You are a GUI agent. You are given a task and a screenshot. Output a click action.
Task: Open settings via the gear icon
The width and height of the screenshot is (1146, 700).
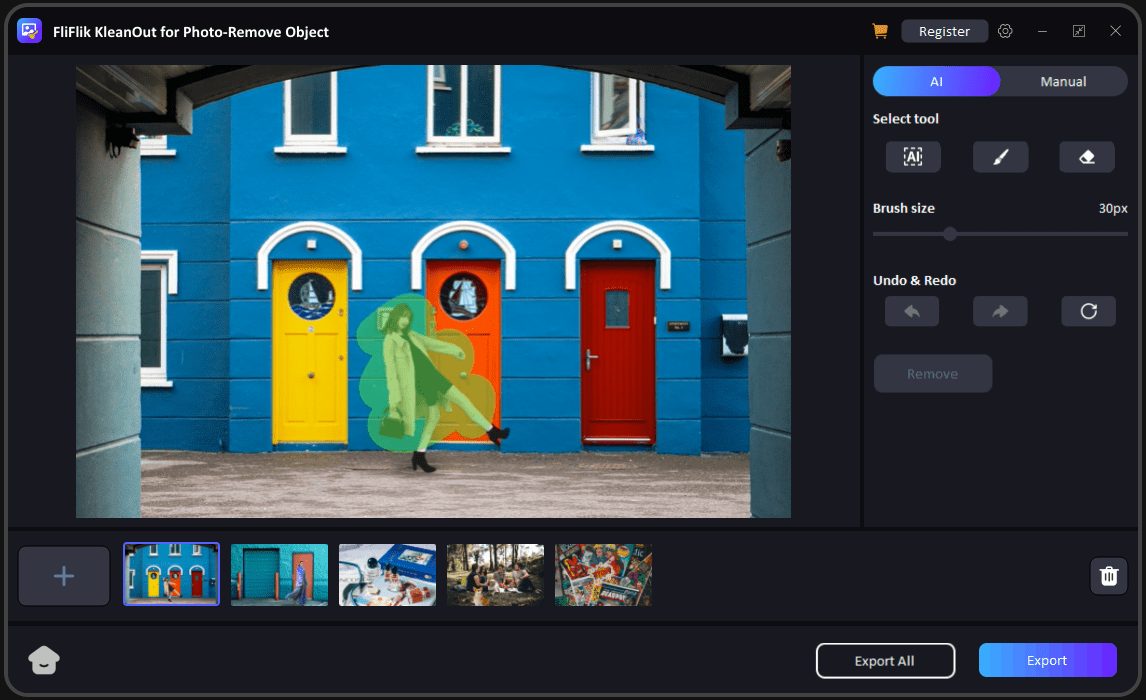point(1005,31)
